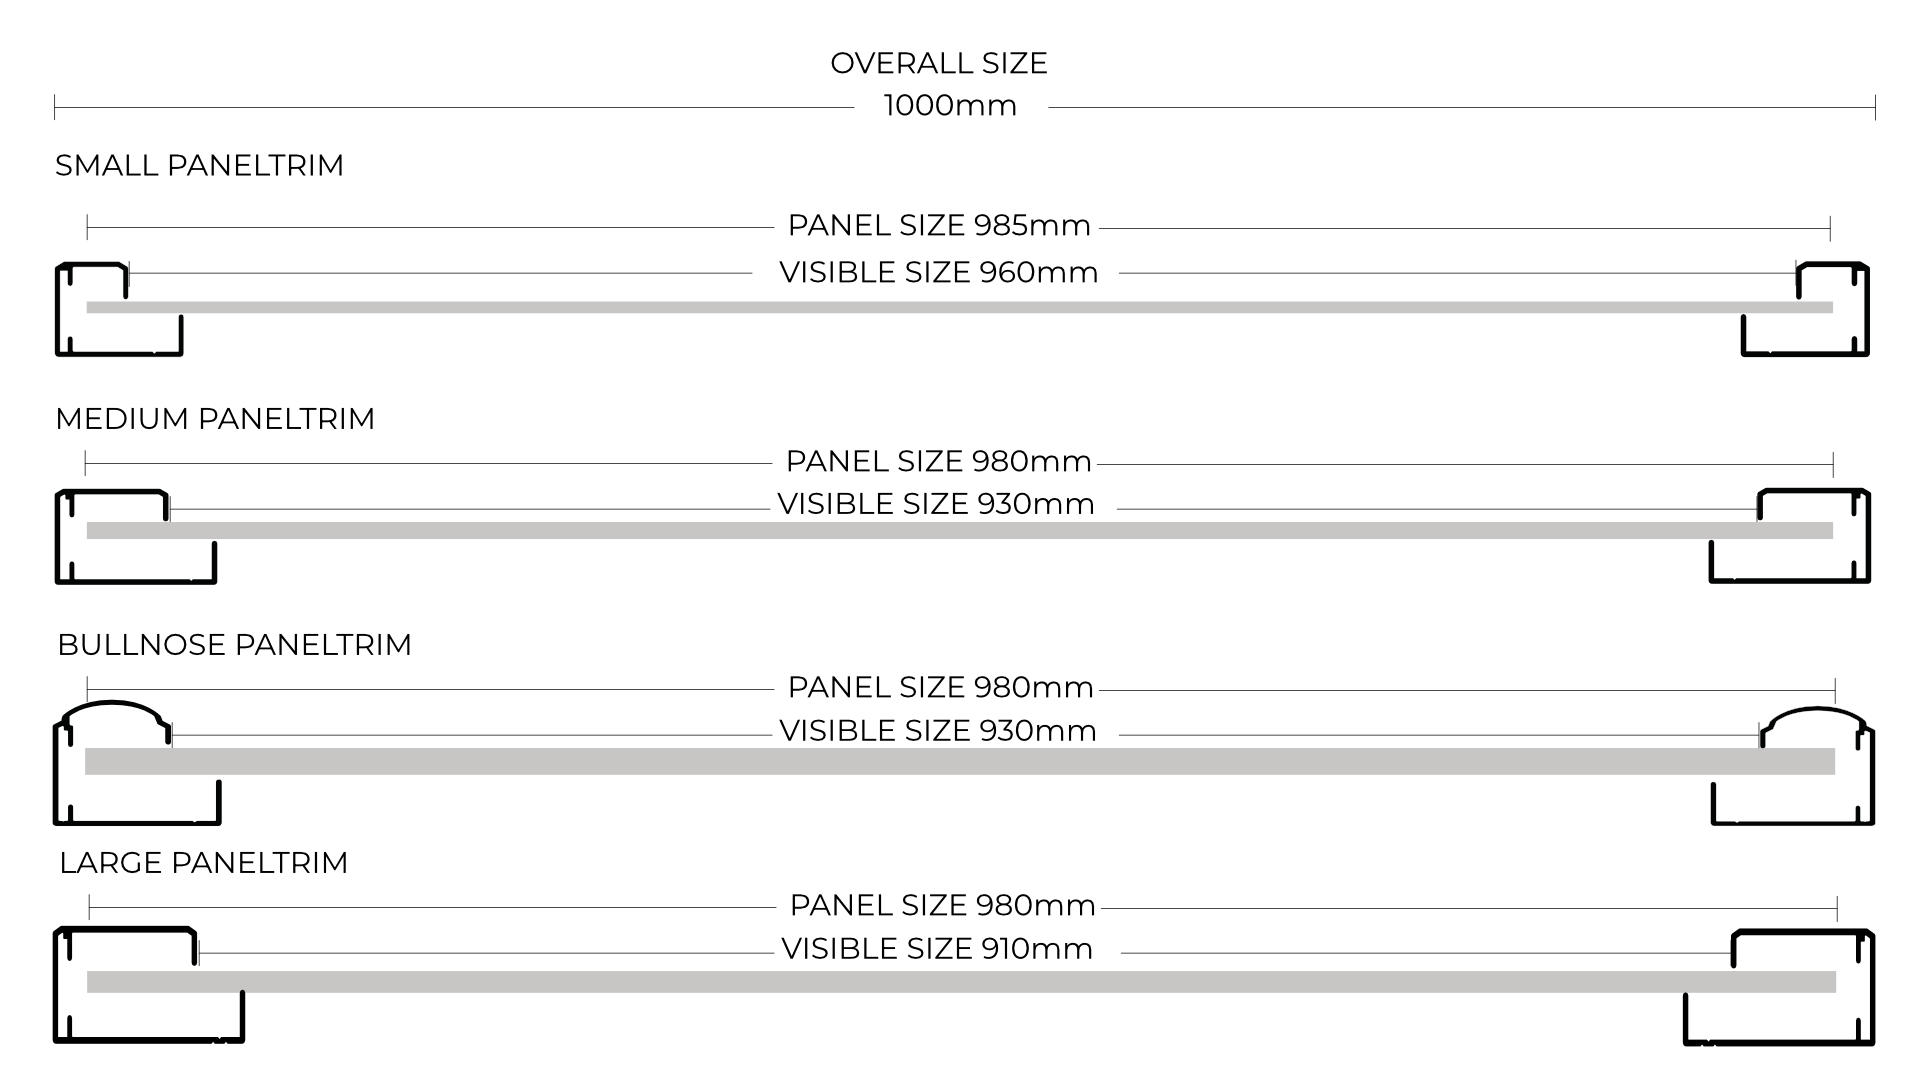This screenshot has height=1080, width=1920.
Task: Select bullnose VISIBLE SIZE 930mm text
Action: [938, 731]
